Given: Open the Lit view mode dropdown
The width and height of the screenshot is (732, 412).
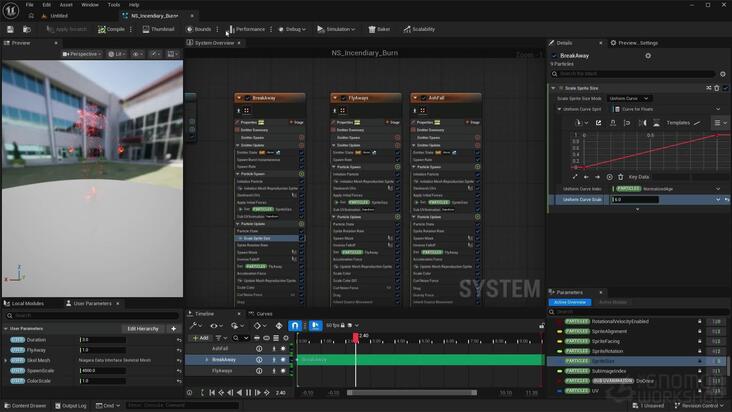Looking at the screenshot, I should pos(117,54).
